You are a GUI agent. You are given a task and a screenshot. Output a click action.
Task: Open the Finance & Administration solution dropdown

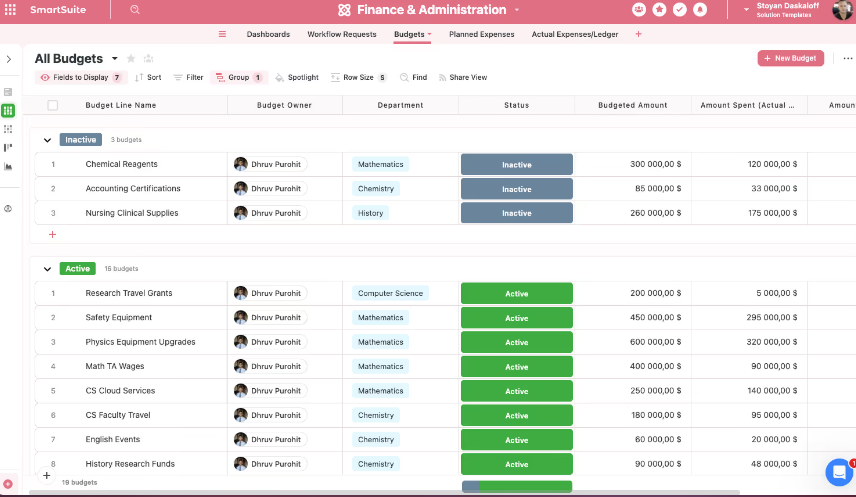pyautogui.click(x=517, y=10)
